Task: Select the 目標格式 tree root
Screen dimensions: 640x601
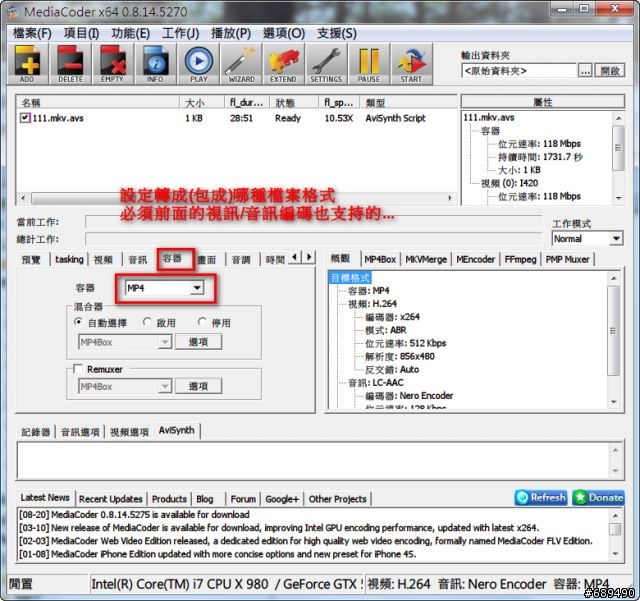Action: pos(350,278)
